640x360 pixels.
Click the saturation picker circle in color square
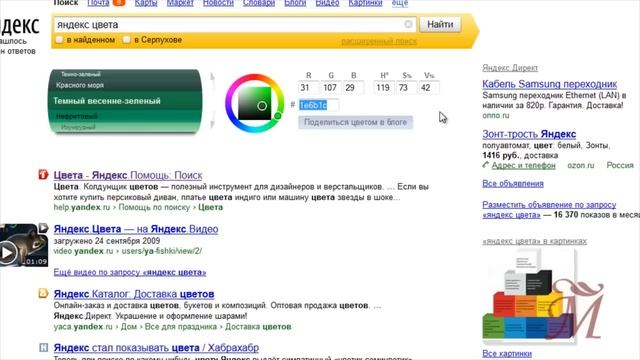[262, 106]
